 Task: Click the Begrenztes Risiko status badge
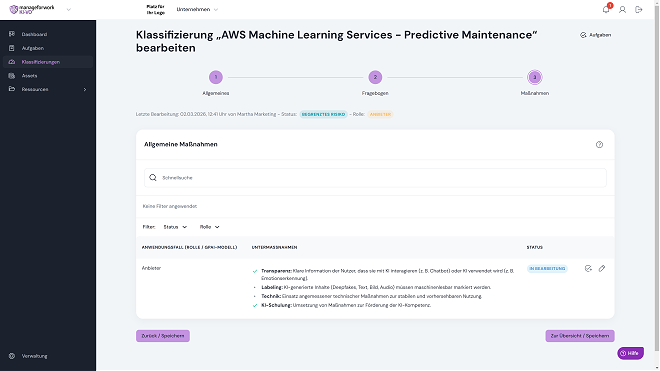(x=323, y=114)
